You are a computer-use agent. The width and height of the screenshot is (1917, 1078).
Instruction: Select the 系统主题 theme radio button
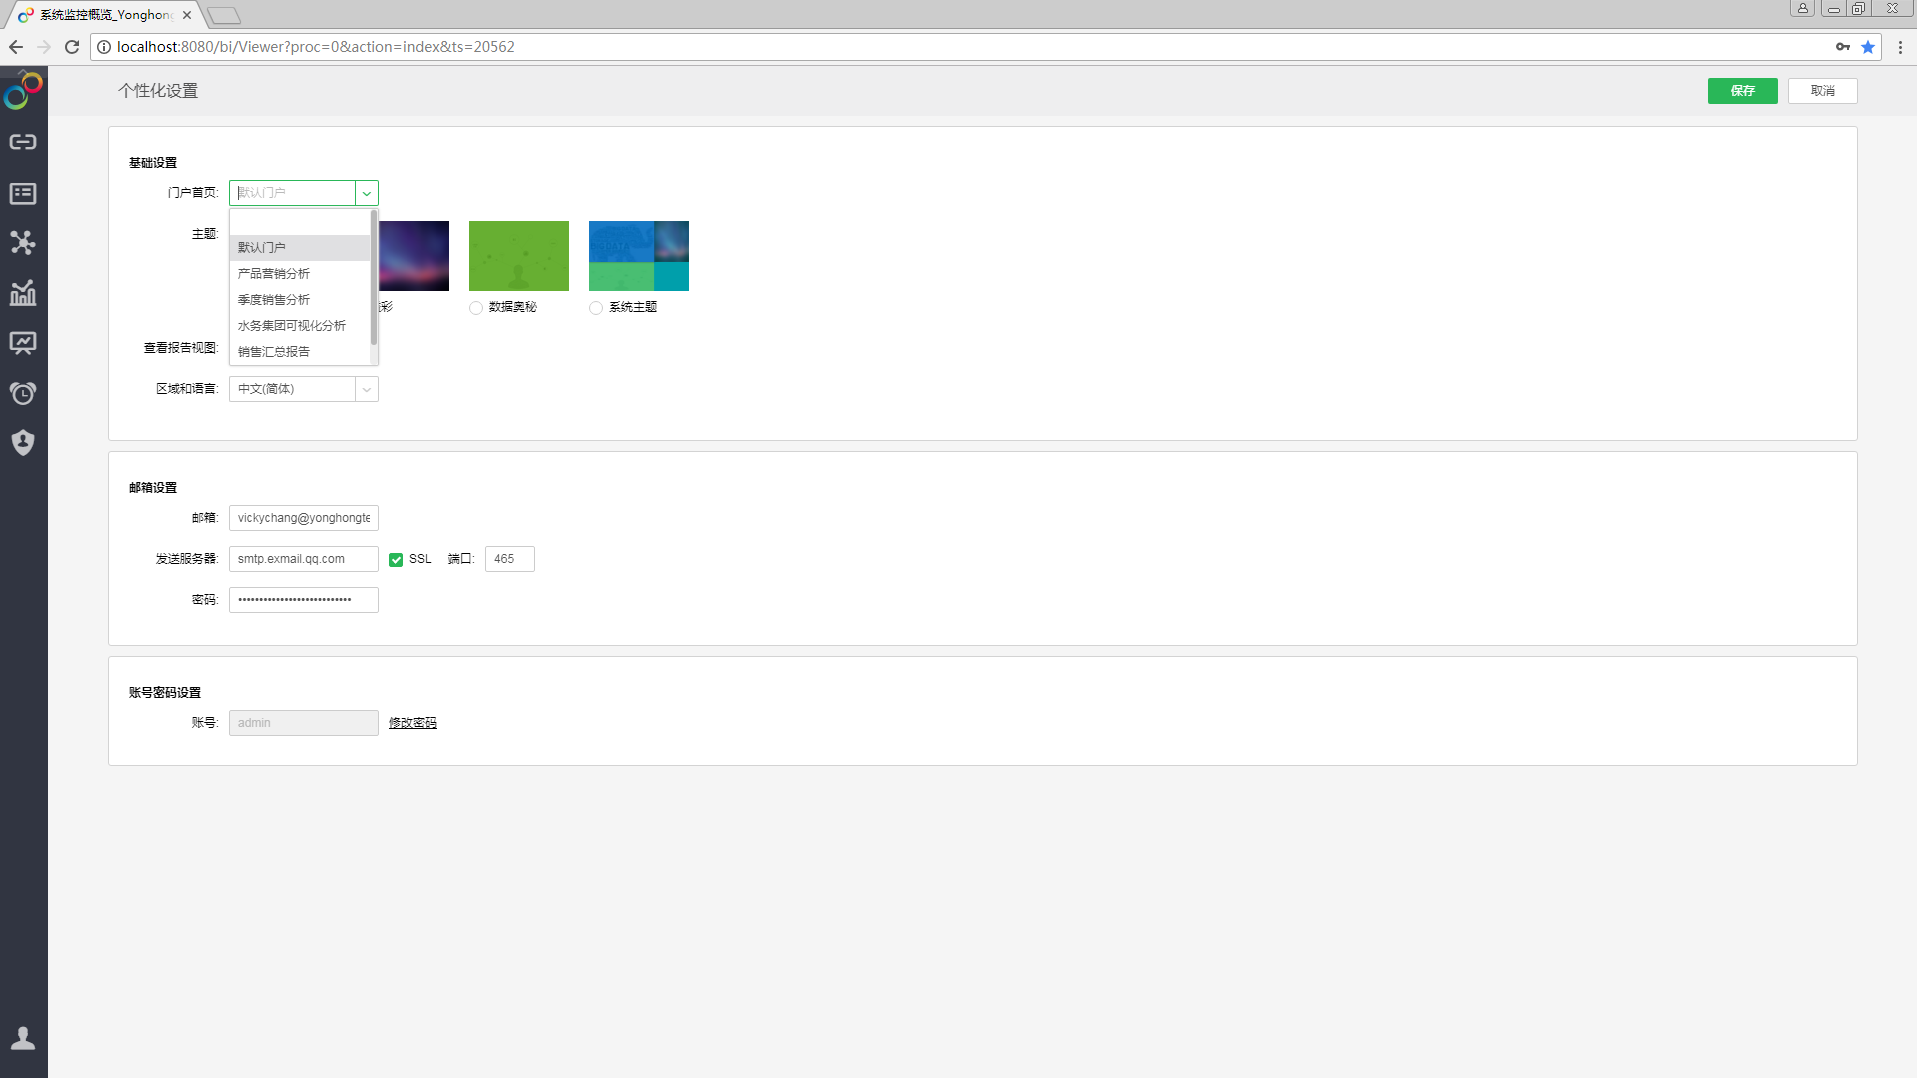coord(596,308)
